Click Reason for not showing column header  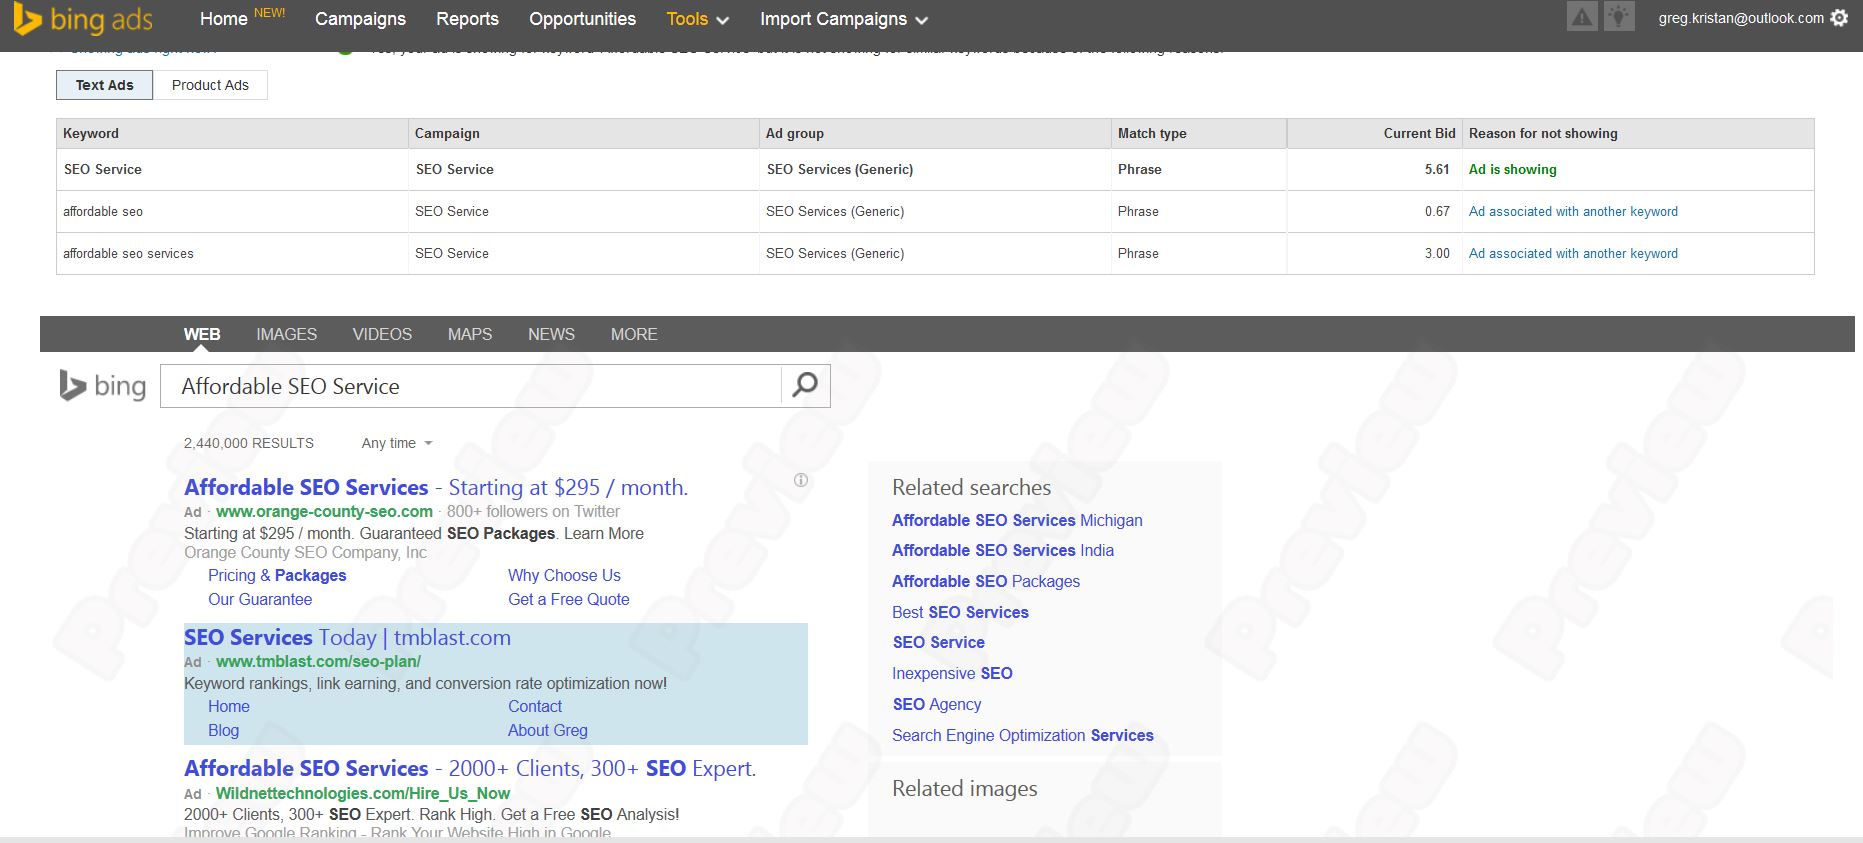[1638, 133]
